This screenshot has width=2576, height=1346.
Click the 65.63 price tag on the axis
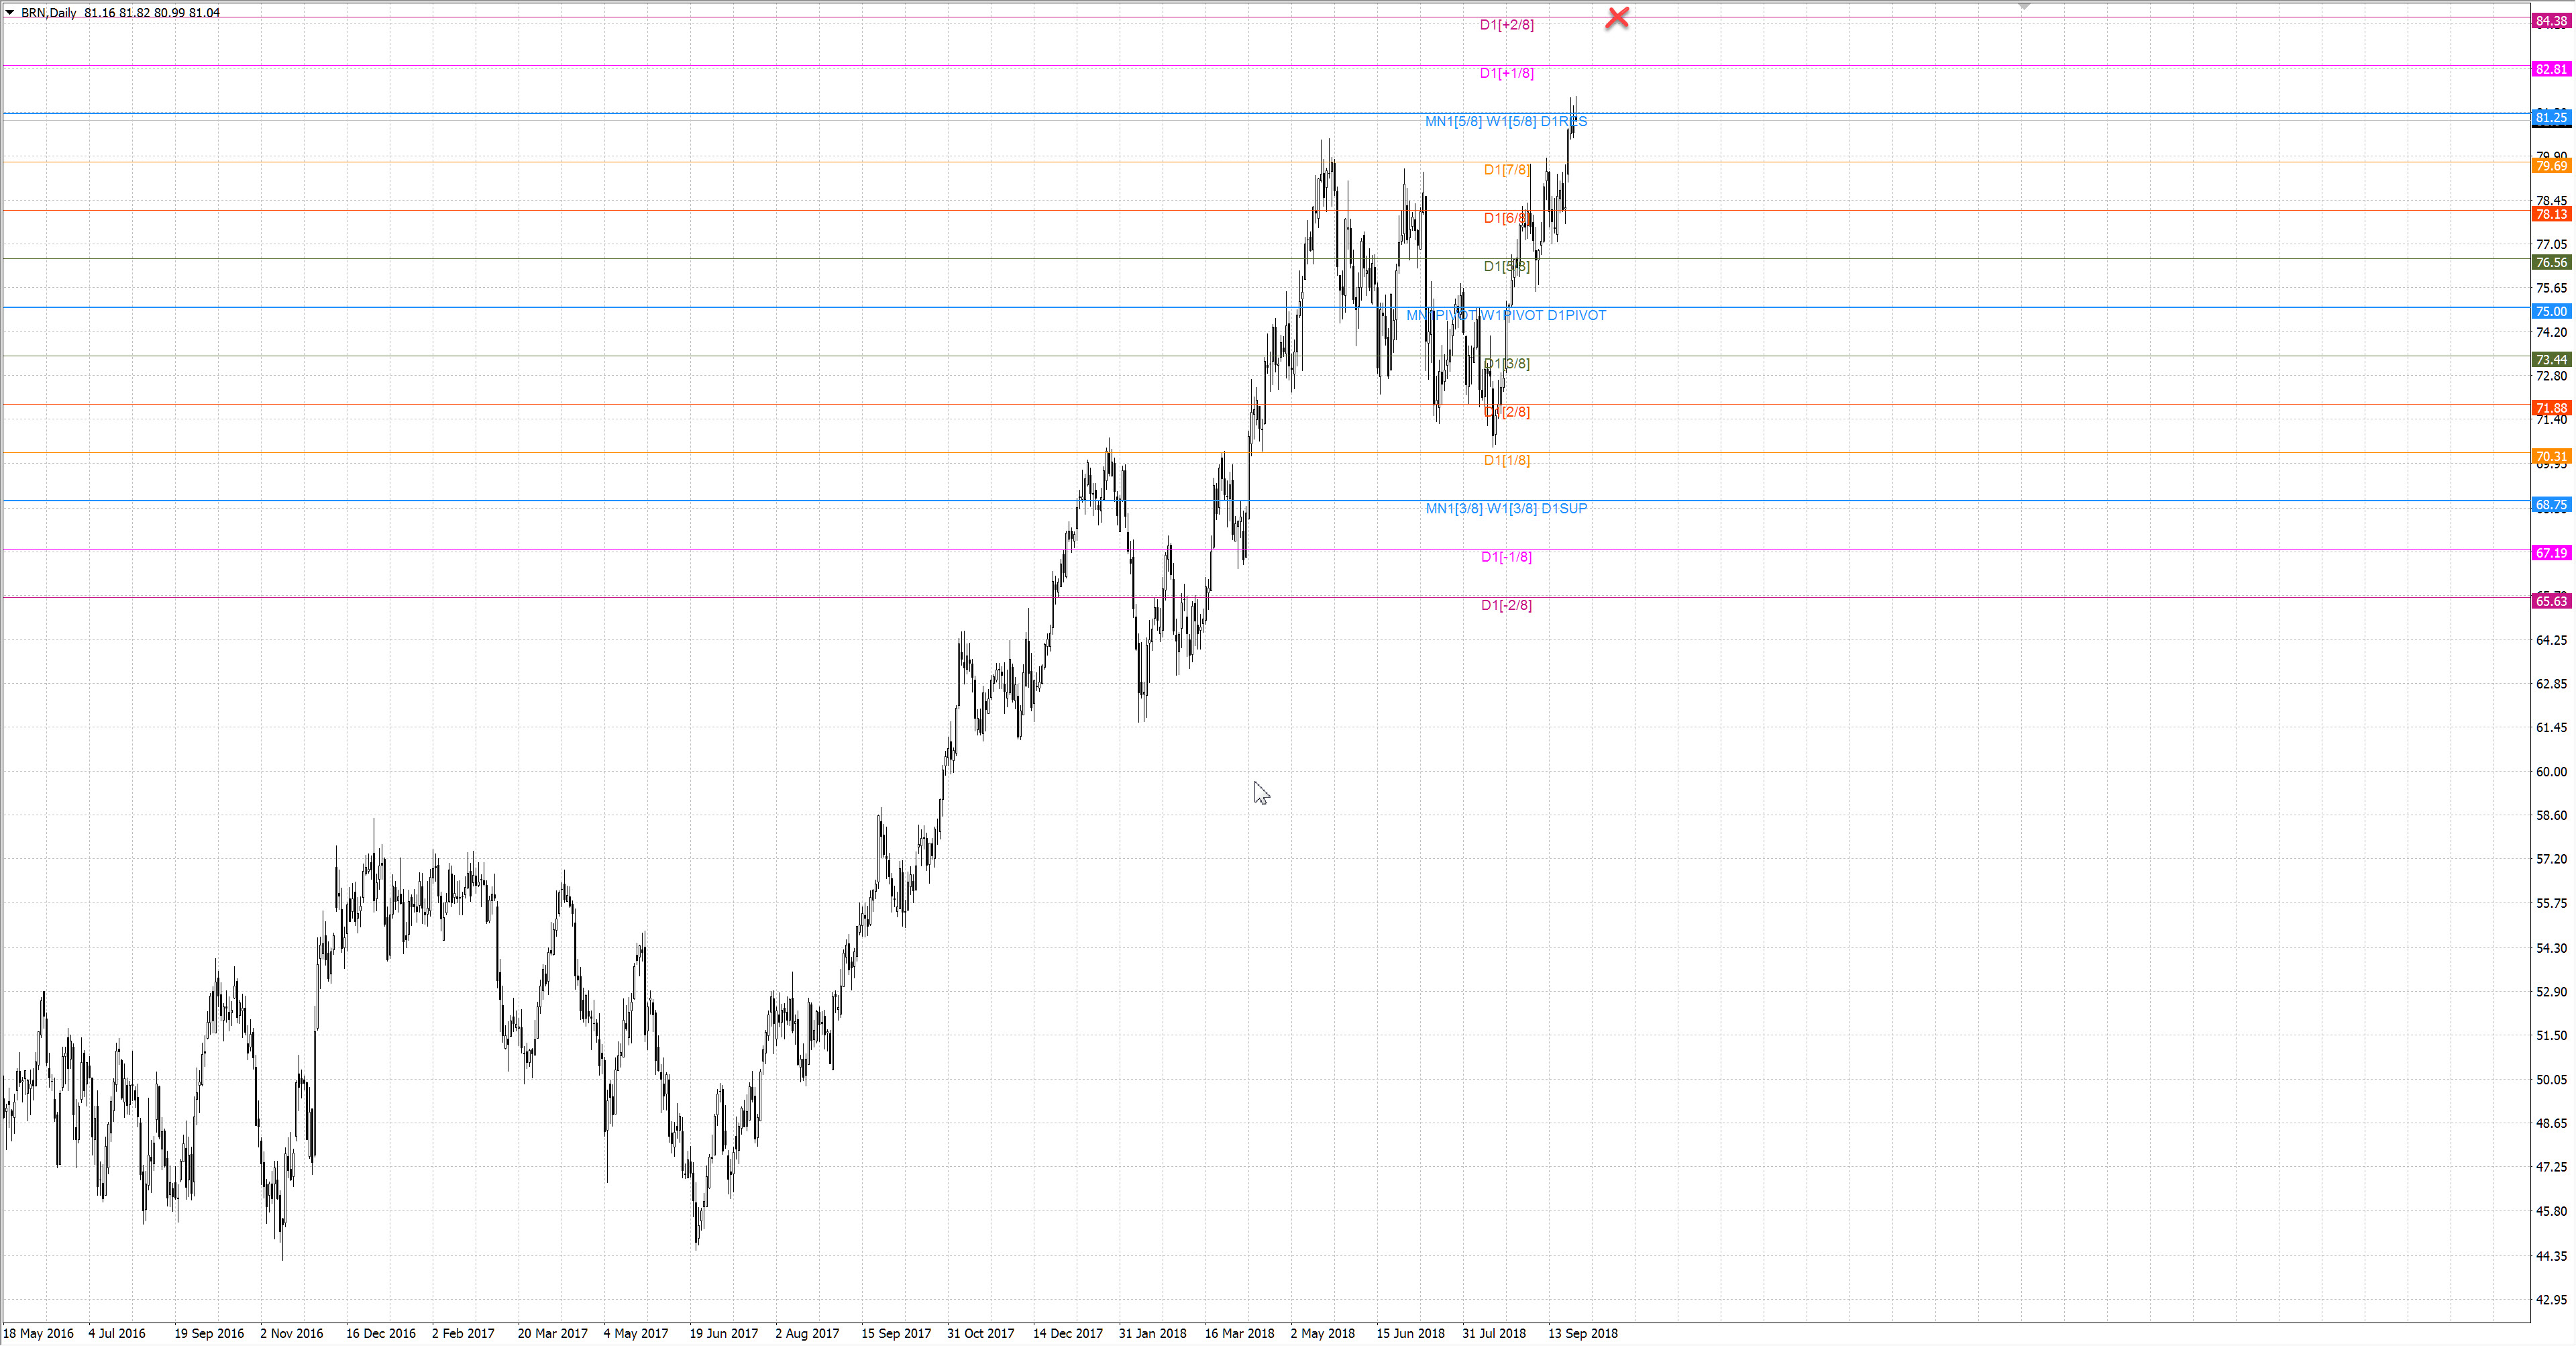coord(2551,601)
